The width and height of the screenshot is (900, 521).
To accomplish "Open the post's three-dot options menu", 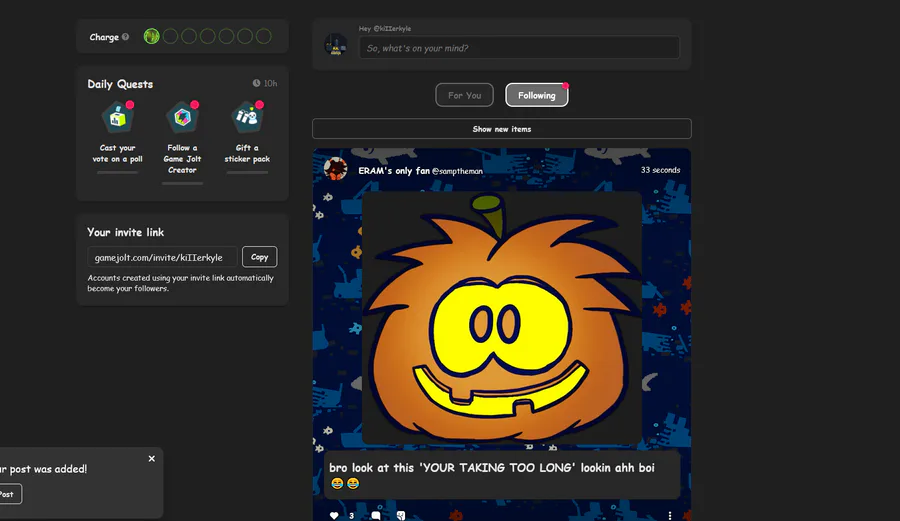I will pyautogui.click(x=670, y=515).
